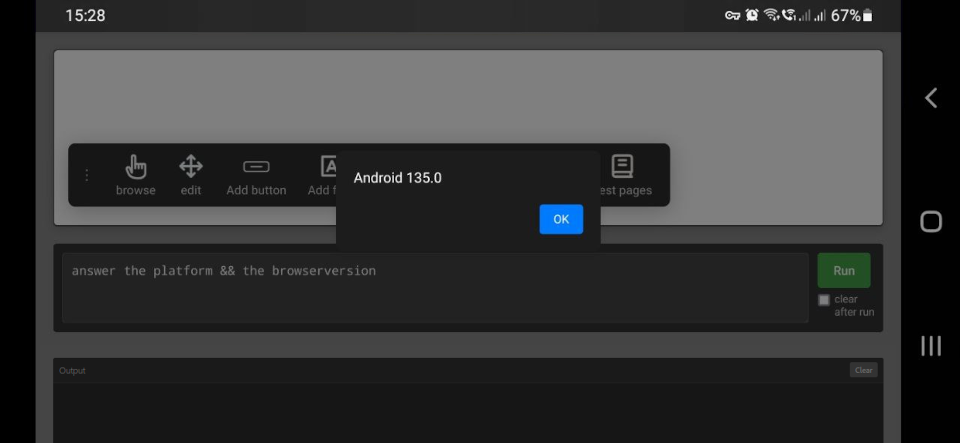Tap the Android back navigation arrow
Screen dimensions: 960x443
(931, 97)
